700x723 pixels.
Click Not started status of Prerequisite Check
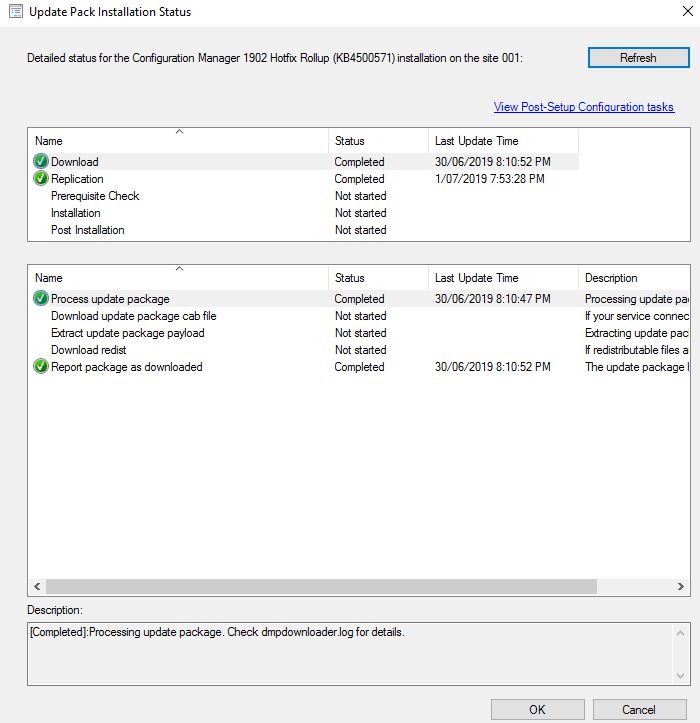(361, 196)
